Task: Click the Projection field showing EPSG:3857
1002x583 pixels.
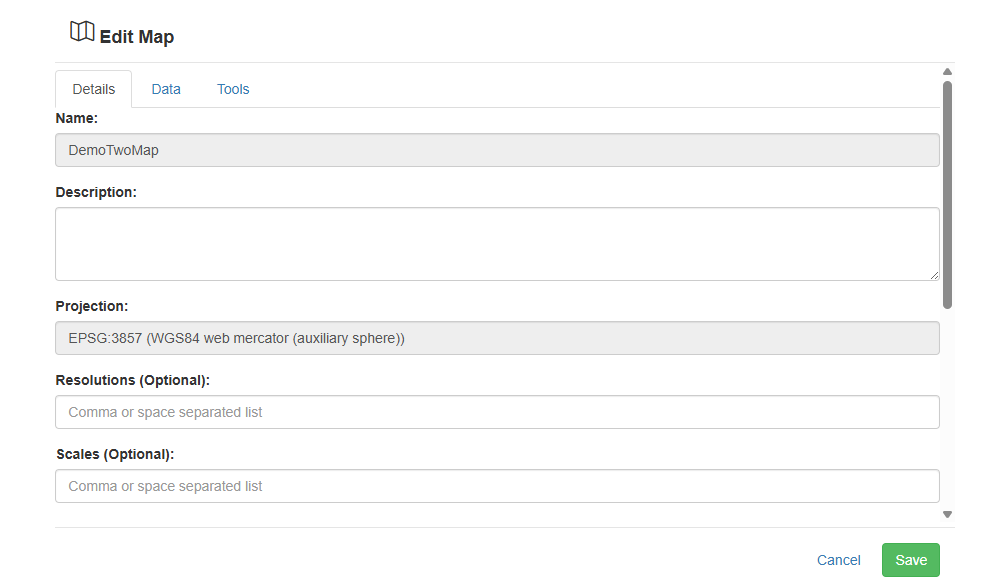Action: coord(497,338)
